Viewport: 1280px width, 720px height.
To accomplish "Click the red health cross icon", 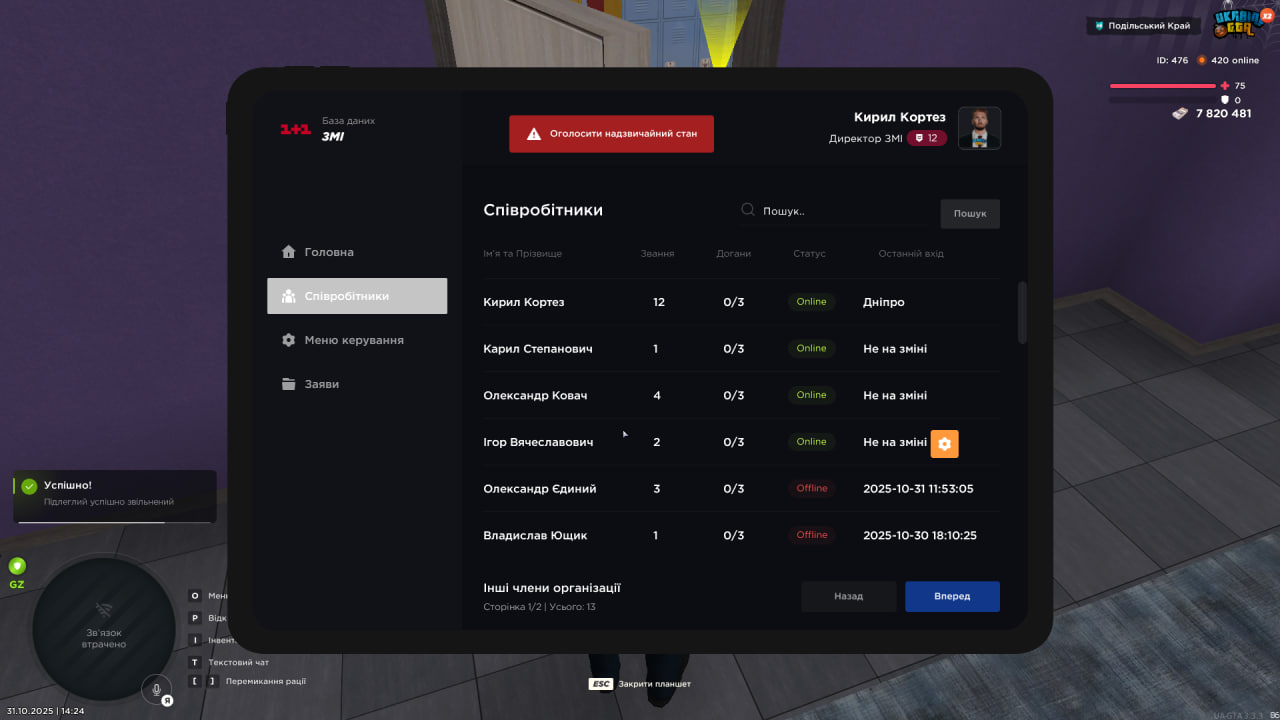I will pyautogui.click(x=1226, y=86).
